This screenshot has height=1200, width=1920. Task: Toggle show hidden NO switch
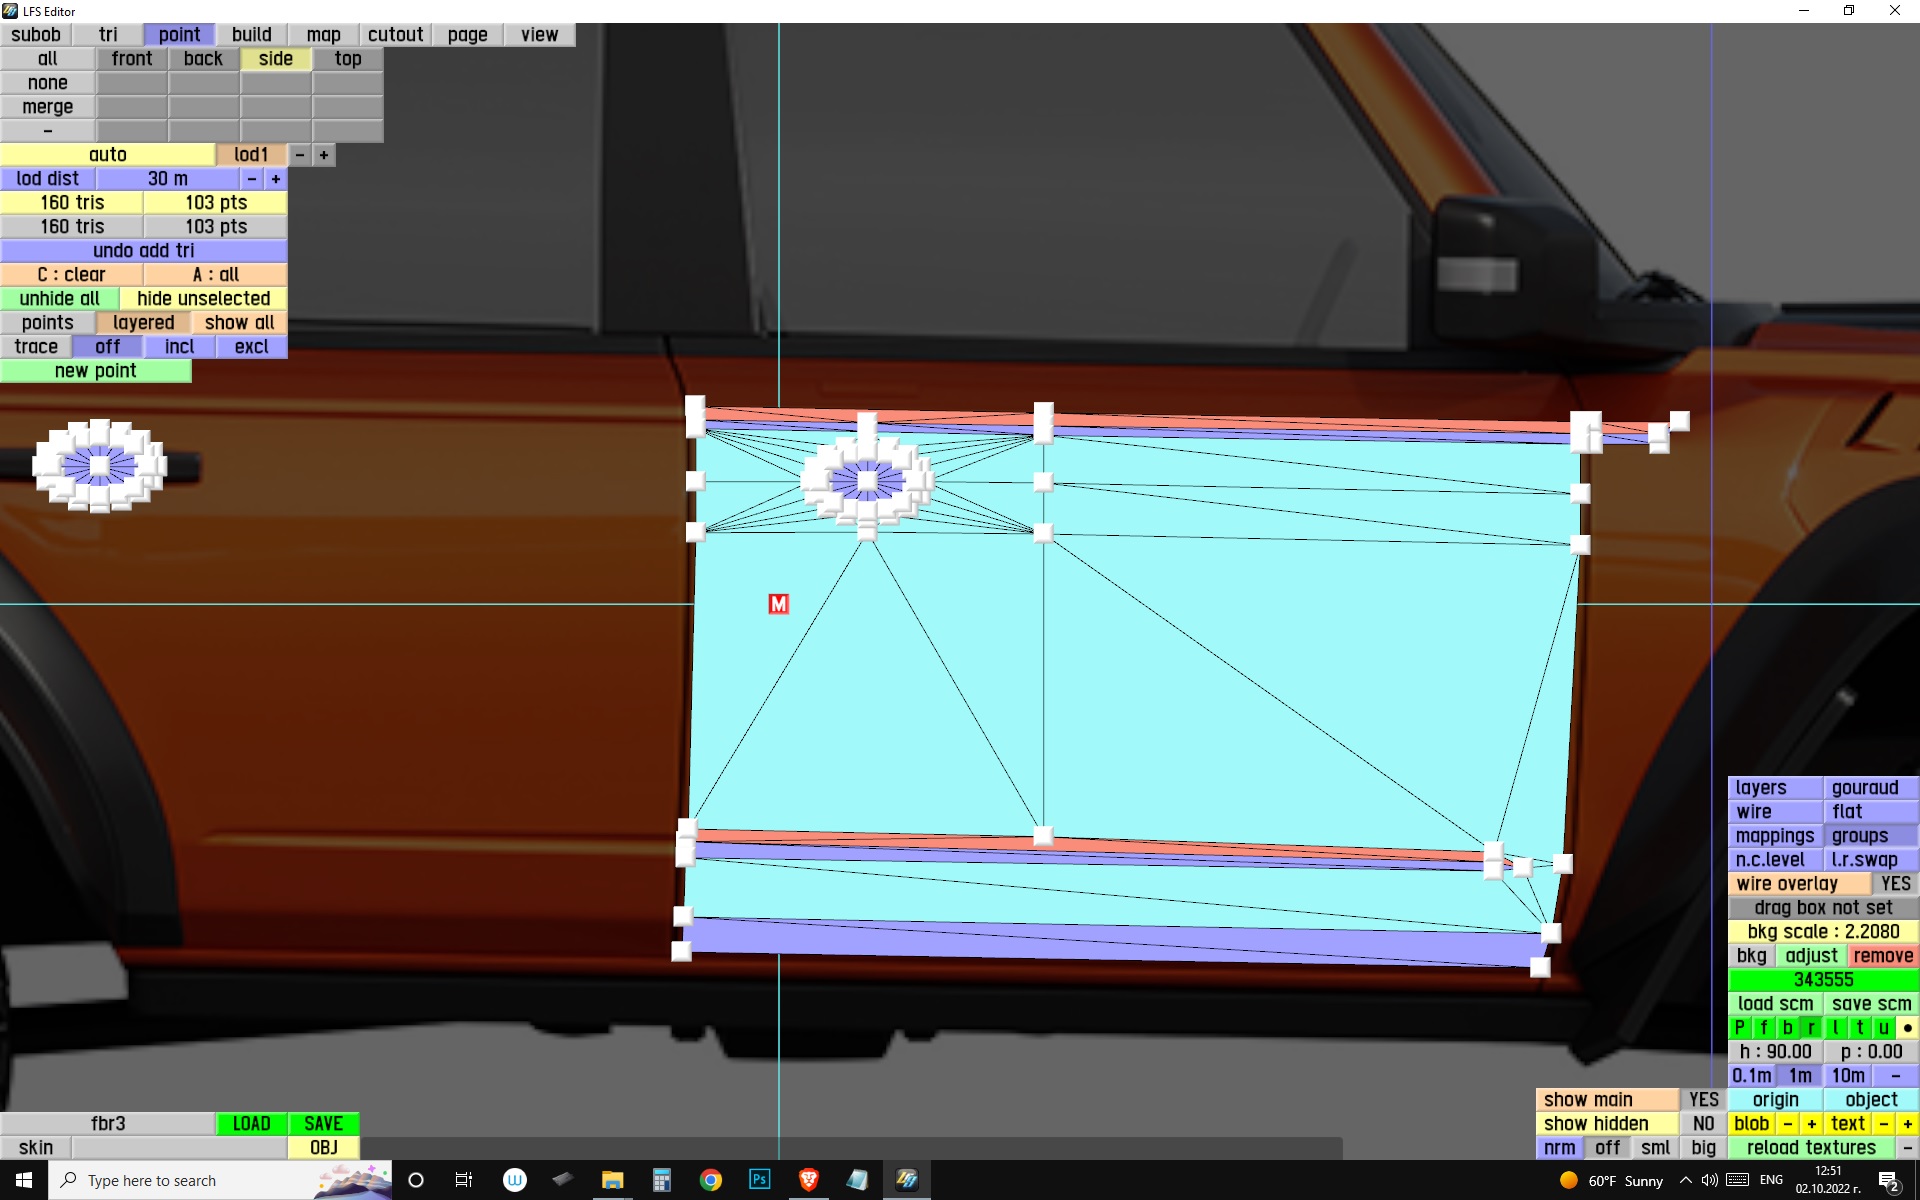(1703, 1124)
